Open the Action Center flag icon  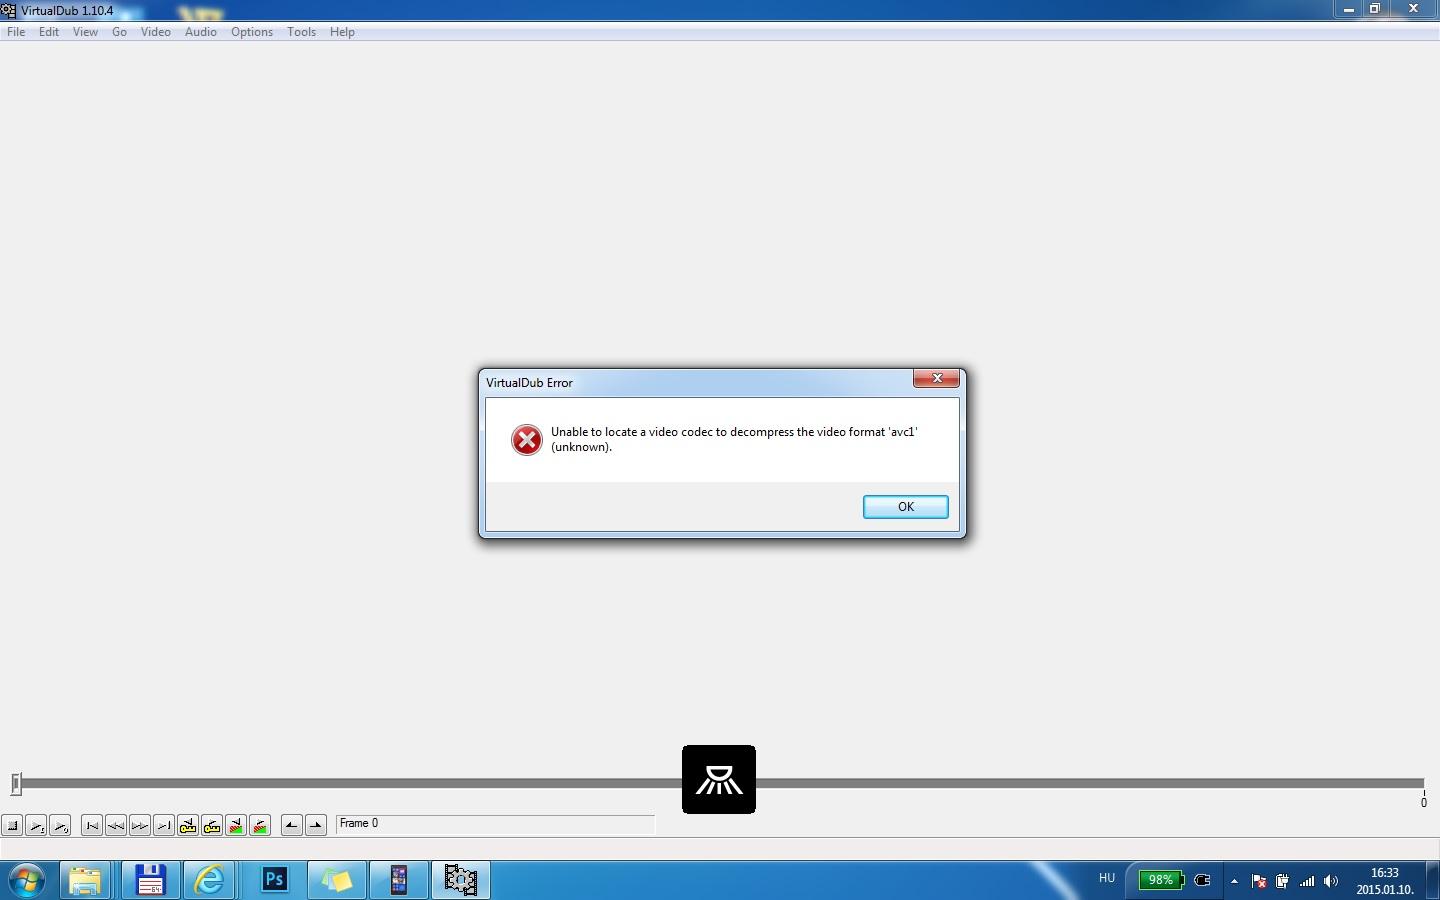[x=1259, y=881]
